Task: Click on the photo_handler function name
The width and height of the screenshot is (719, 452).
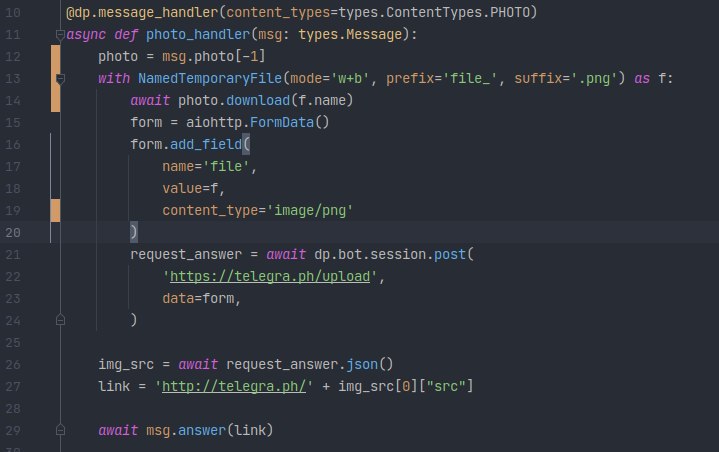Action: click(x=198, y=34)
